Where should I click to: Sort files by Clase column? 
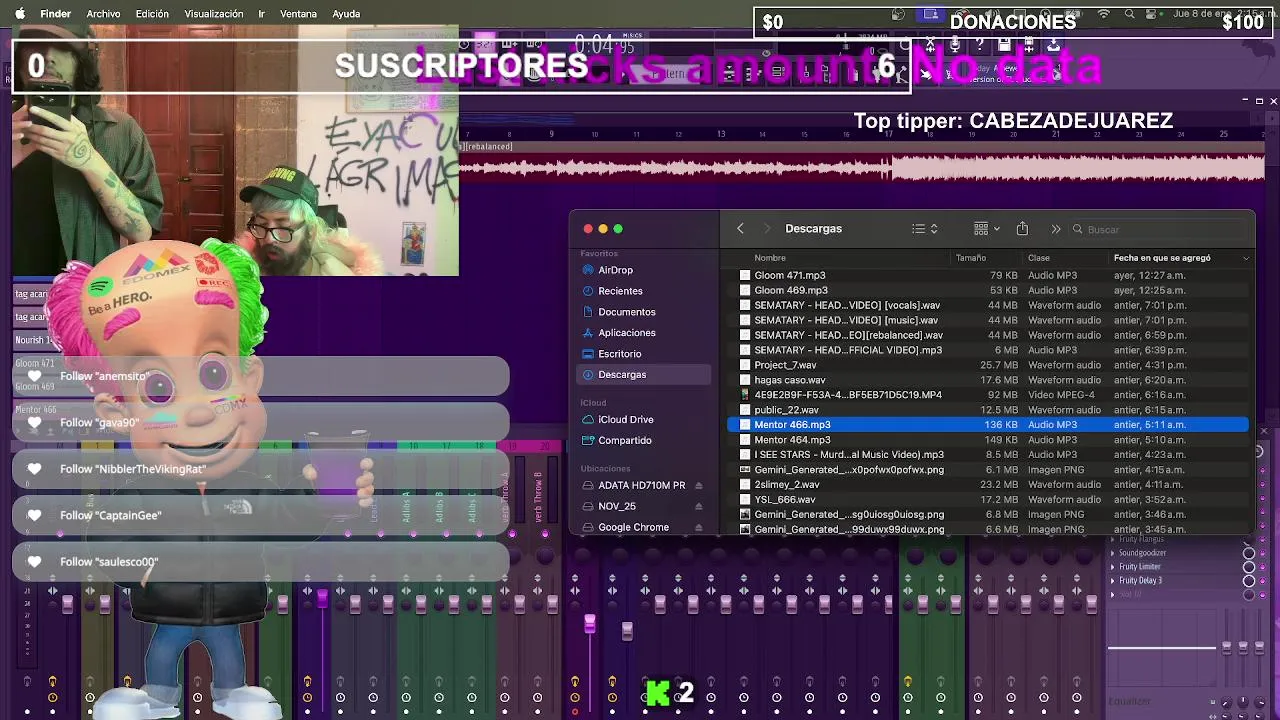click(1039, 258)
